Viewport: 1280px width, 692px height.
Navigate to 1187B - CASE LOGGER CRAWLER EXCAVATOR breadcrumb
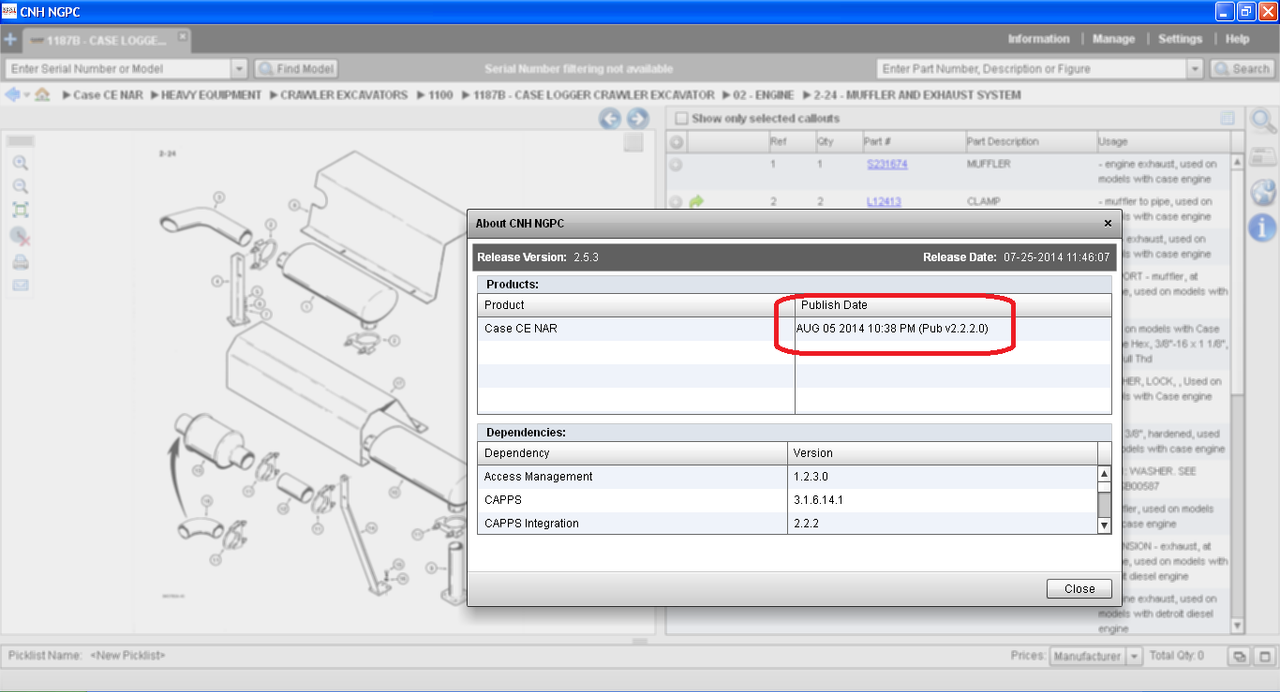click(x=594, y=95)
